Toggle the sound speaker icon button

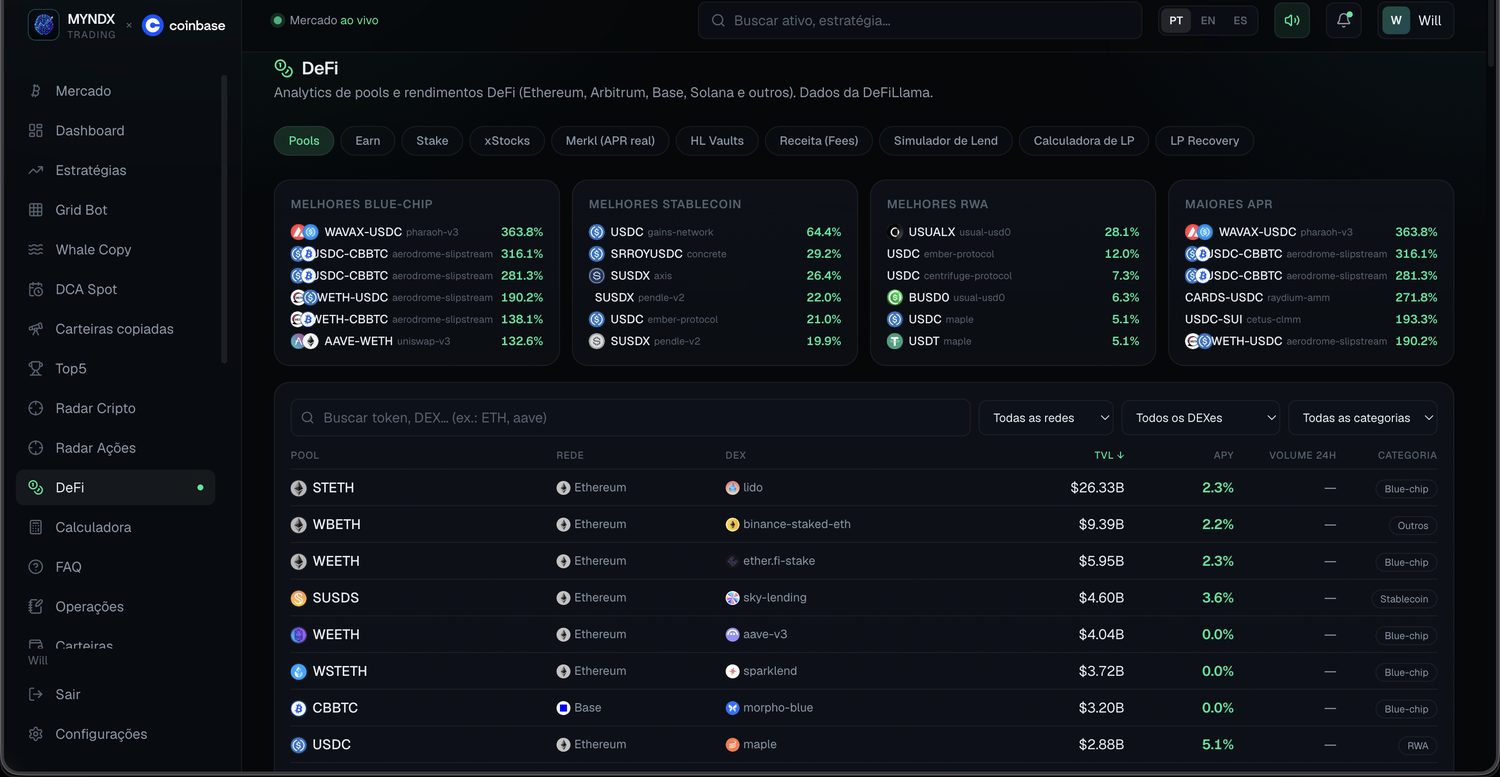tap(1292, 20)
